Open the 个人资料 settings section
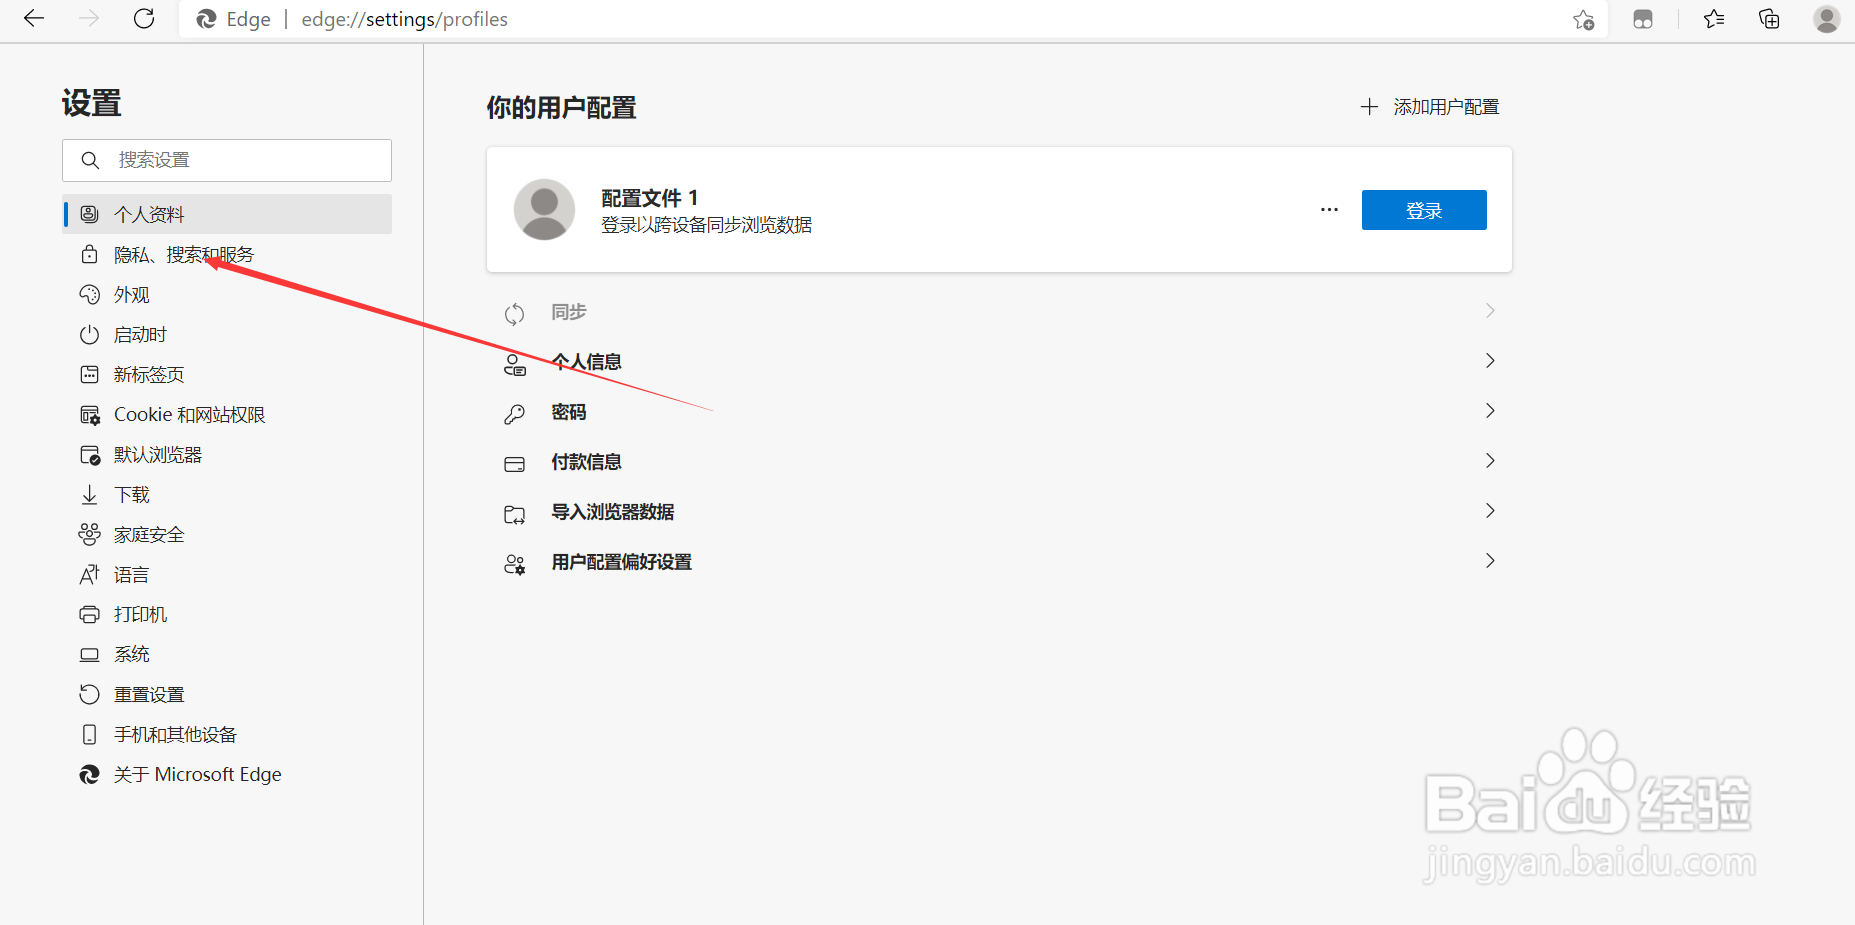 click(227, 214)
